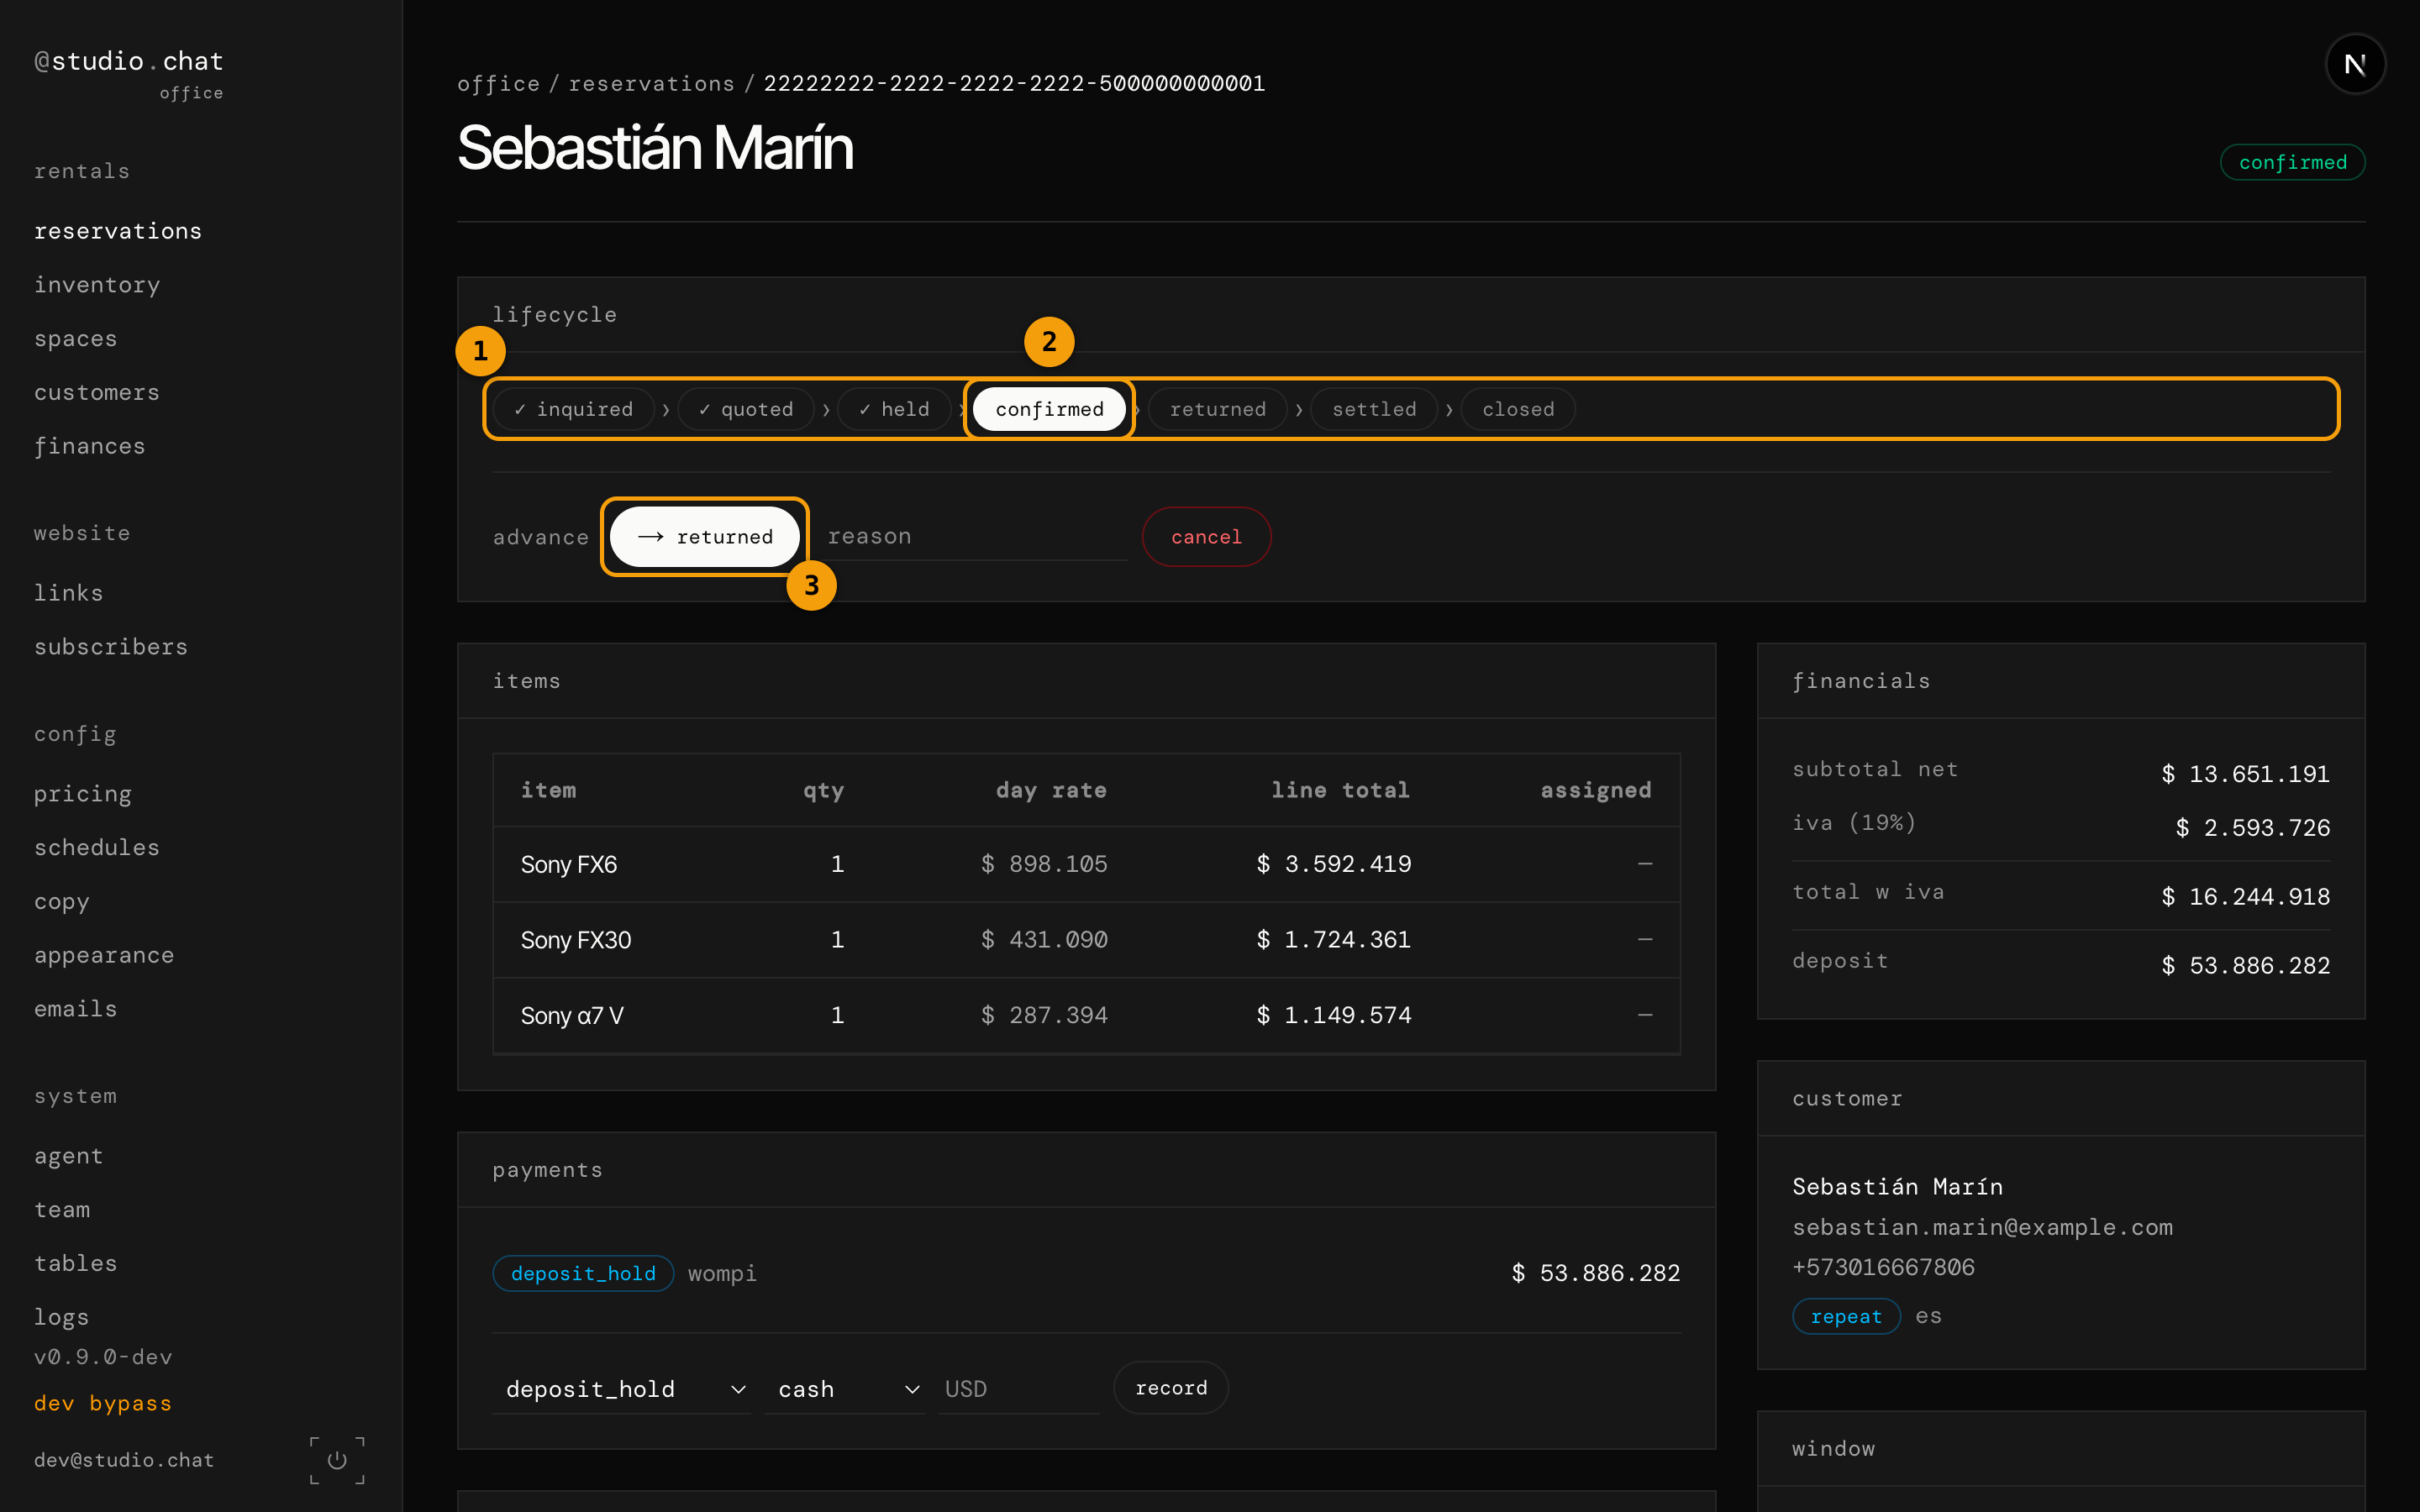Click the wompi payment provider text

pos(722,1273)
